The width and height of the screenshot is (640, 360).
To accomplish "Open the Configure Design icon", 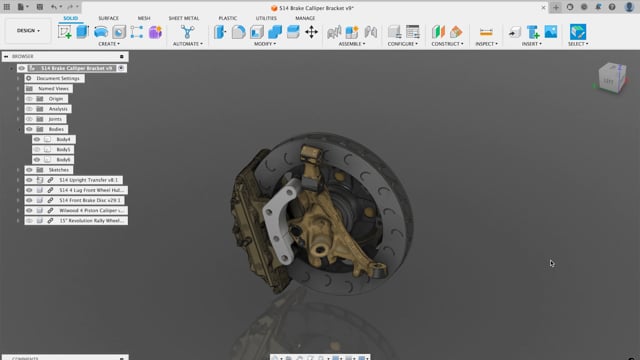I will coord(394,32).
